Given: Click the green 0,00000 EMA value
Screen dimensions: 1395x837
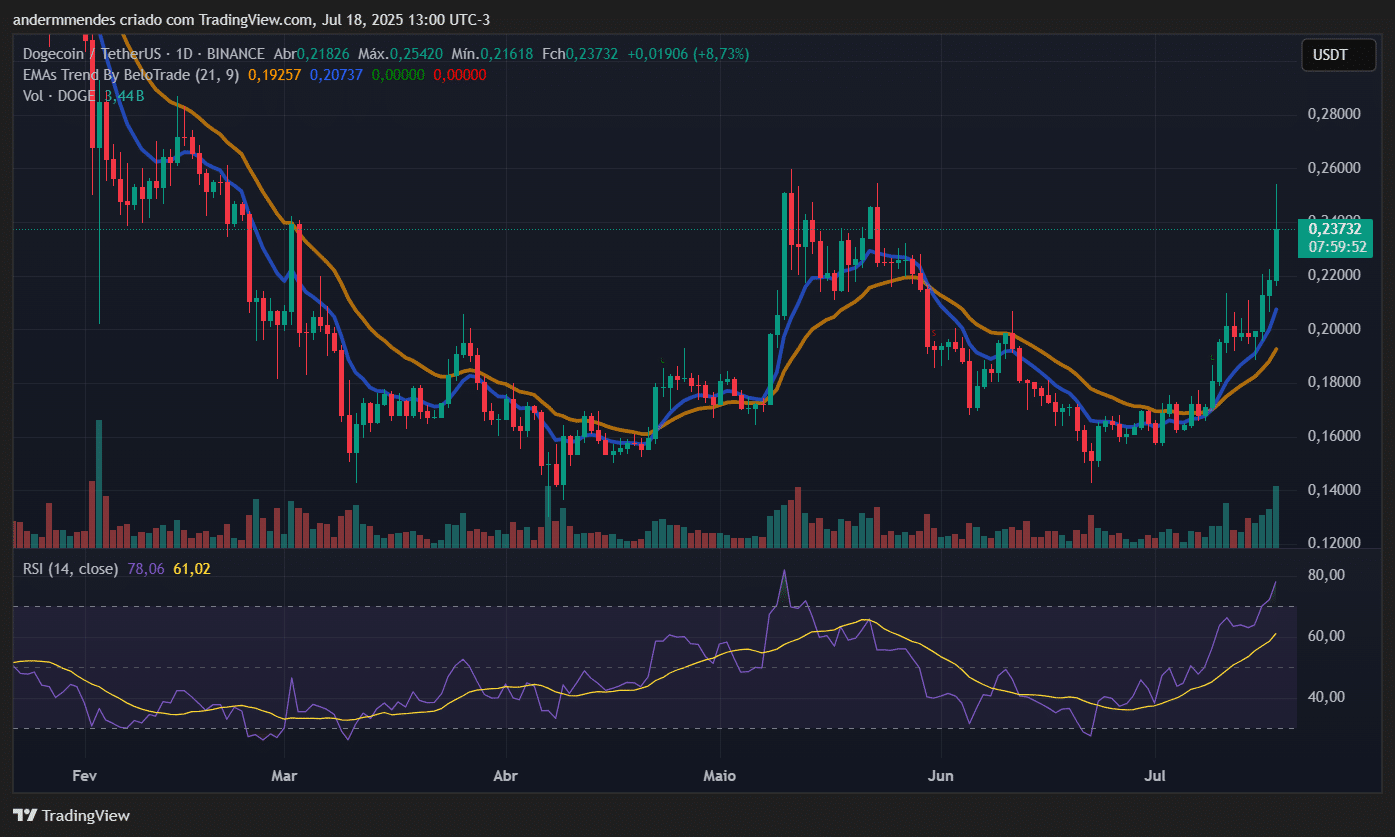Looking at the screenshot, I should pos(398,75).
